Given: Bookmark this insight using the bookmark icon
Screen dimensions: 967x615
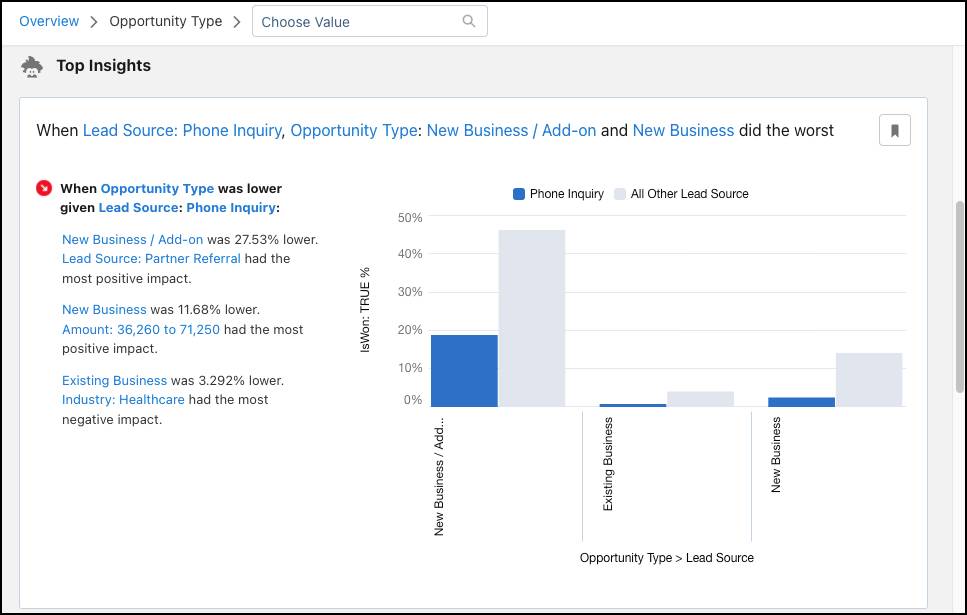Looking at the screenshot, I should click(x=895, y=129).
